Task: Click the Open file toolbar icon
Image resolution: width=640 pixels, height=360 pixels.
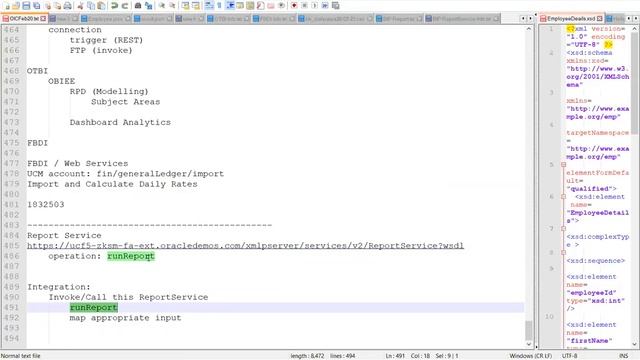Action: [16, 6]
